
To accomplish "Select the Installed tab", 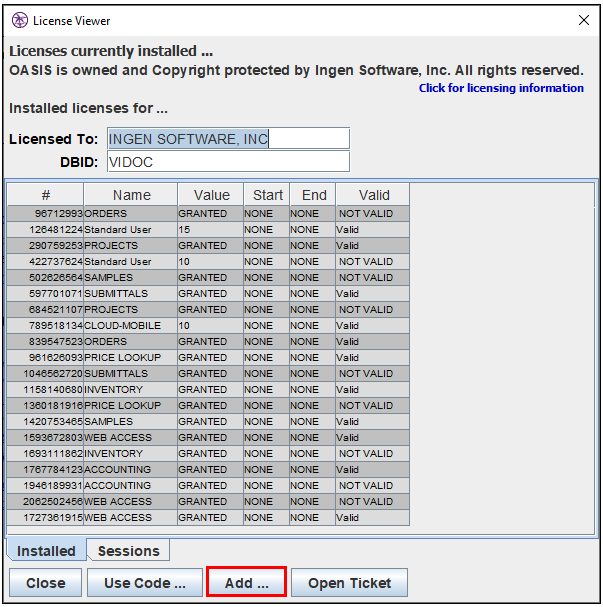I will click(x=46, y=550).
